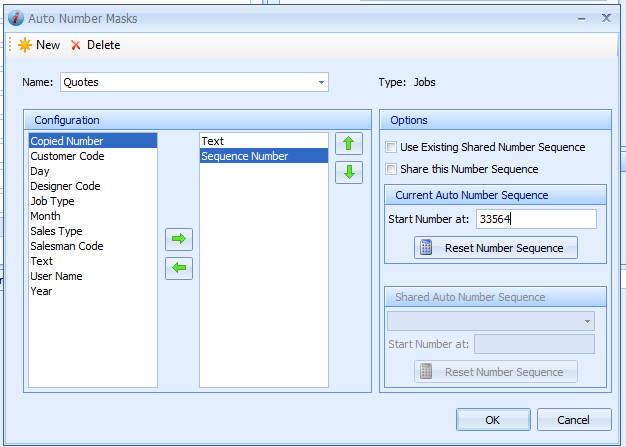Viewport: 626px width, 447px height.
Task: Open the Name dropdown showing Quotes
Action: [x=321, y=82]
